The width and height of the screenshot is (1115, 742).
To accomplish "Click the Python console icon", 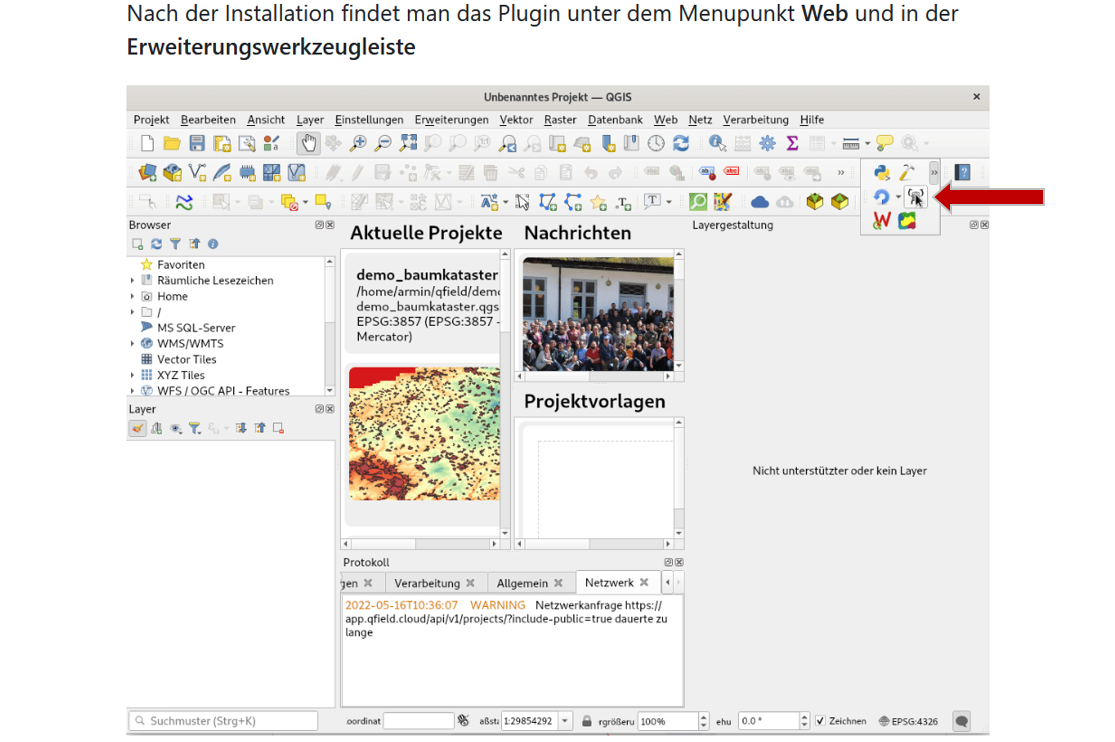I will 881,172.
